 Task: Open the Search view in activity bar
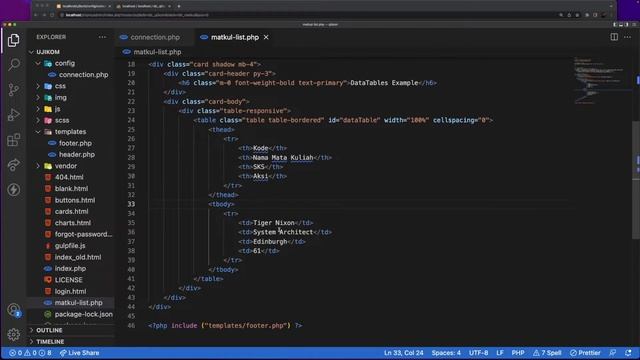tap(13, 64)
